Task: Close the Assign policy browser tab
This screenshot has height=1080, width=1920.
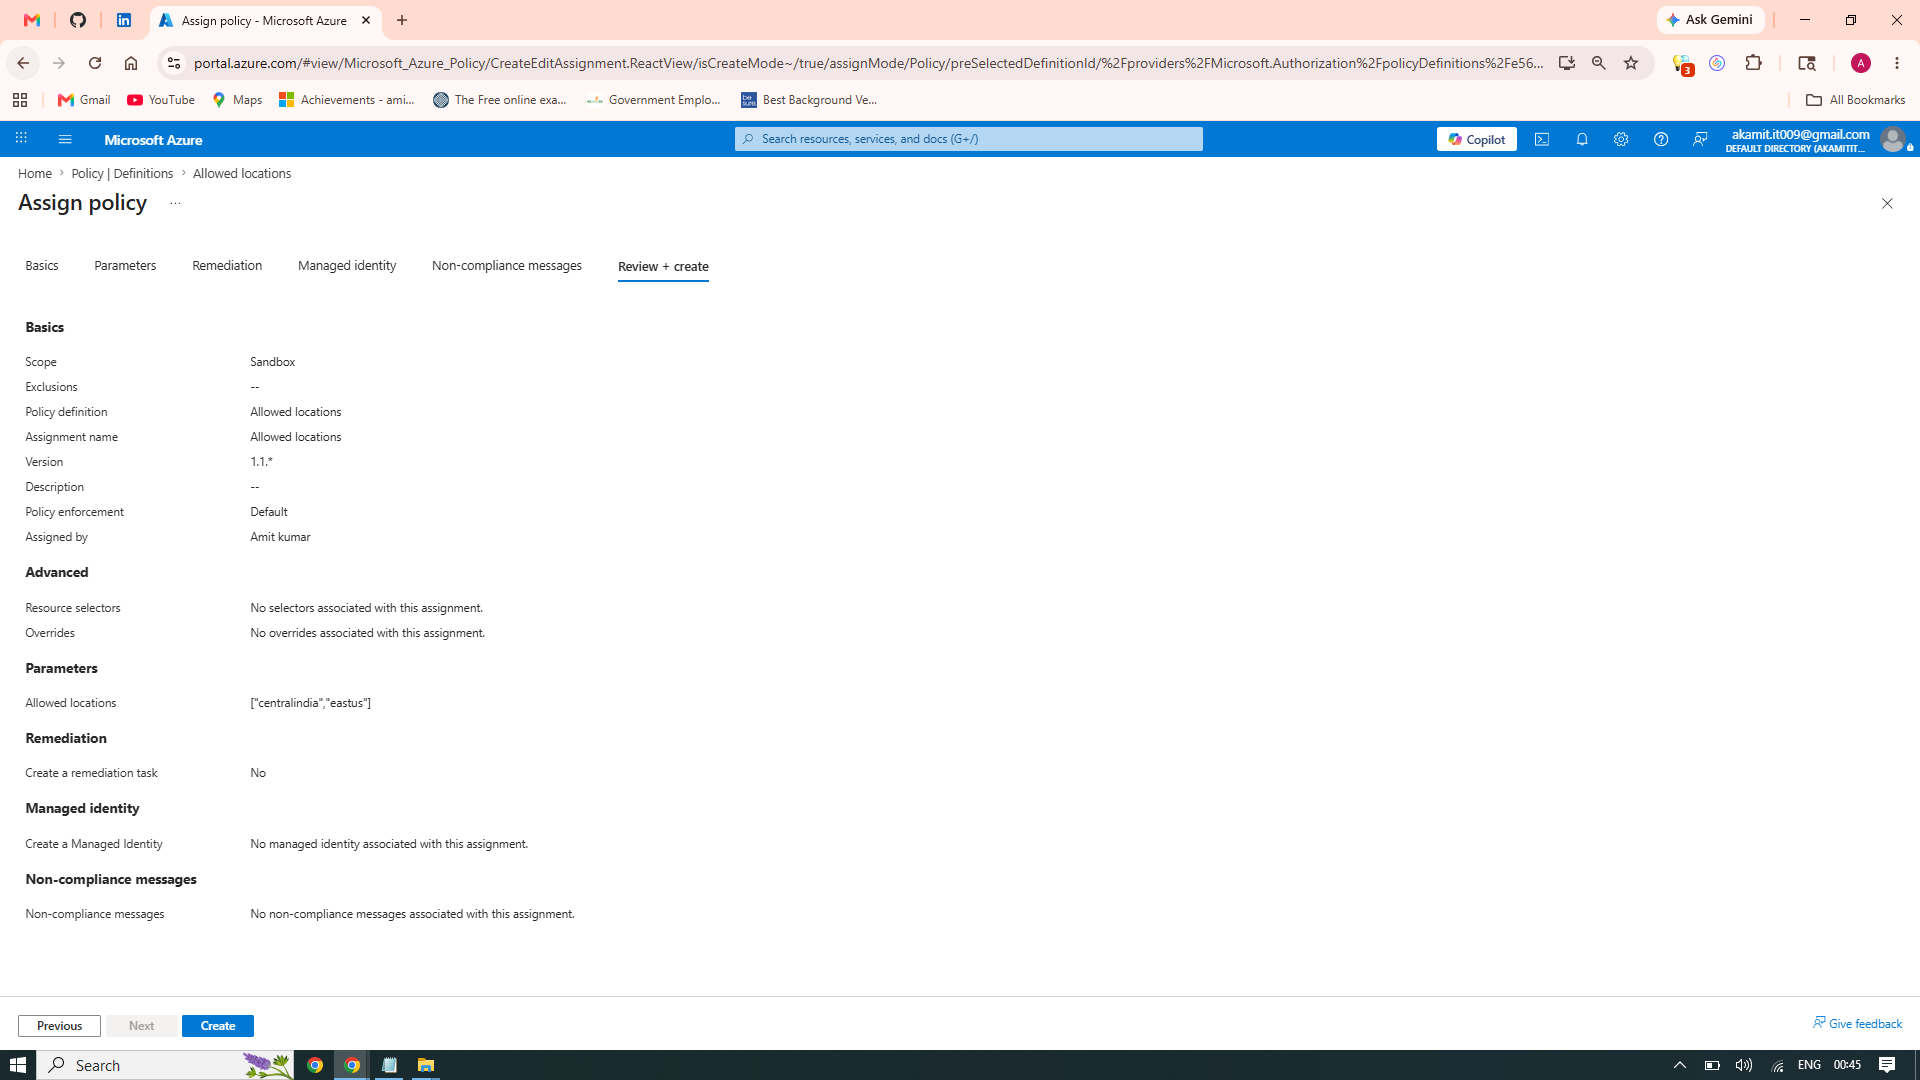Action: click(x=366, y=20)
